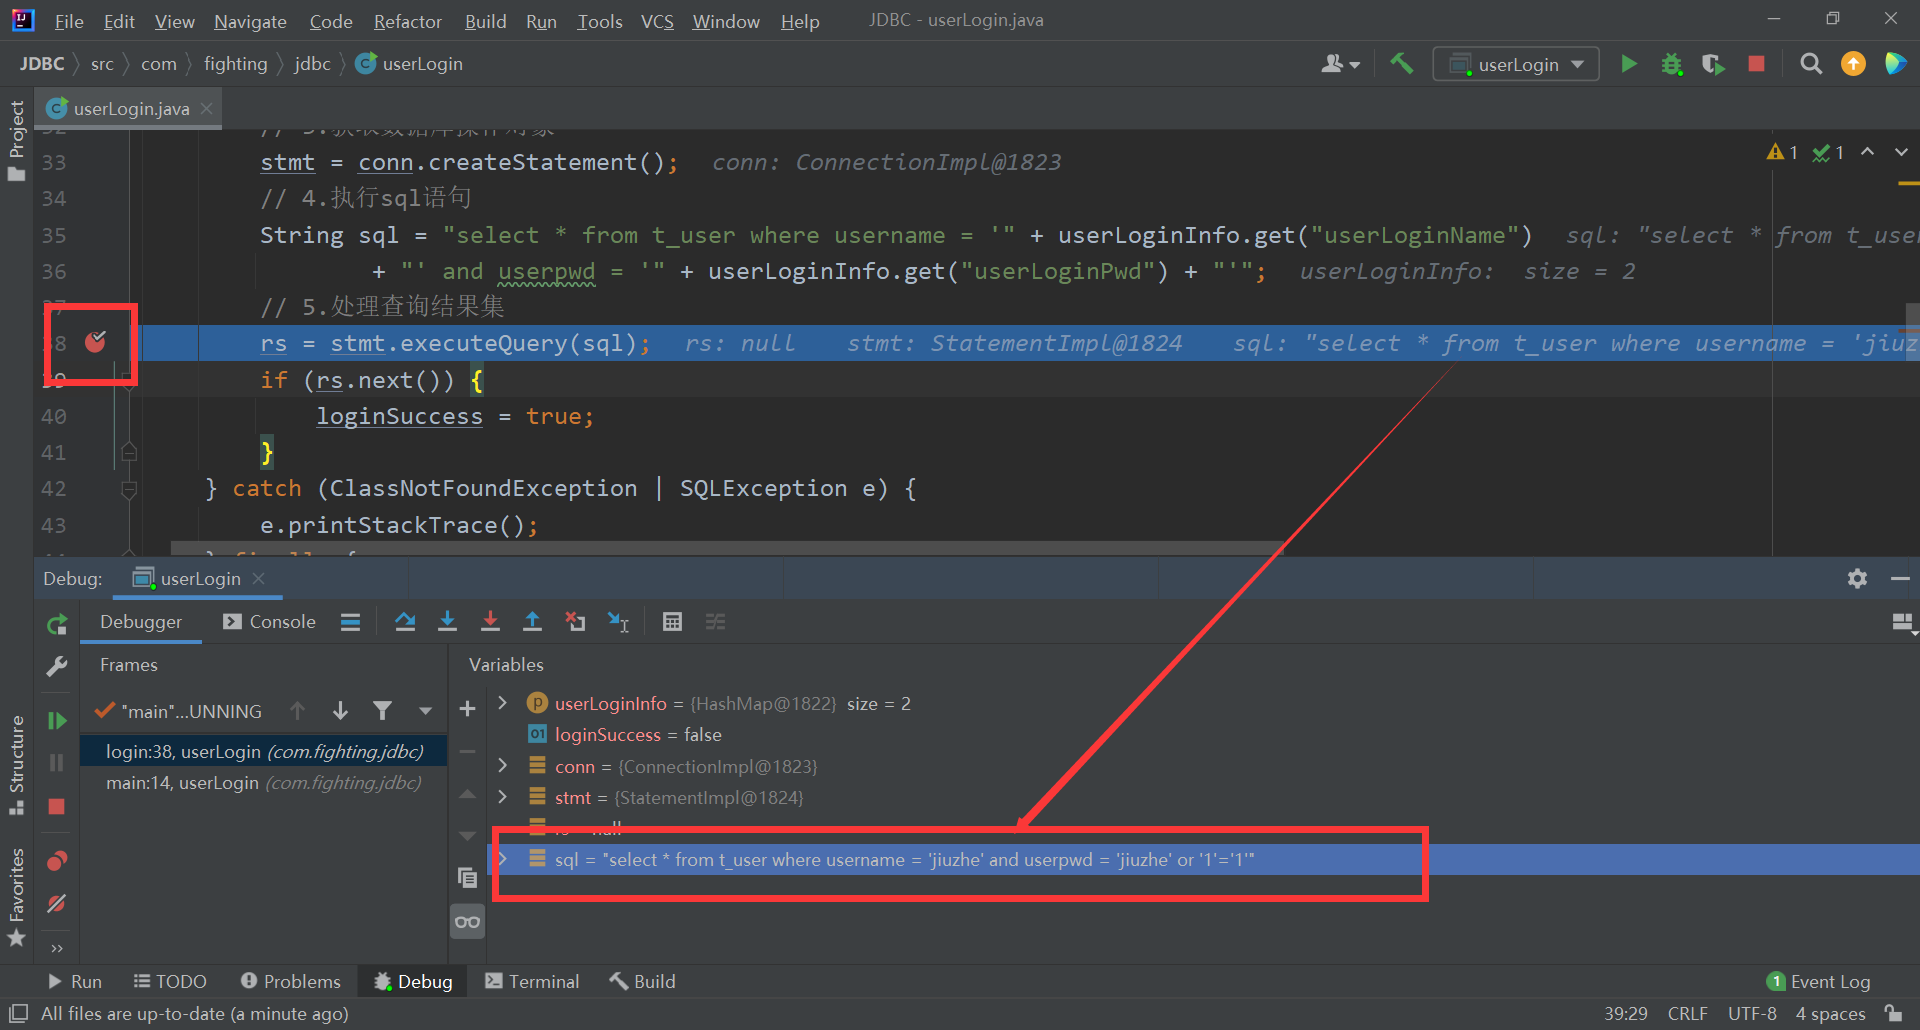
Task: Click Run to Cursor icon
Action: [618, 622]
